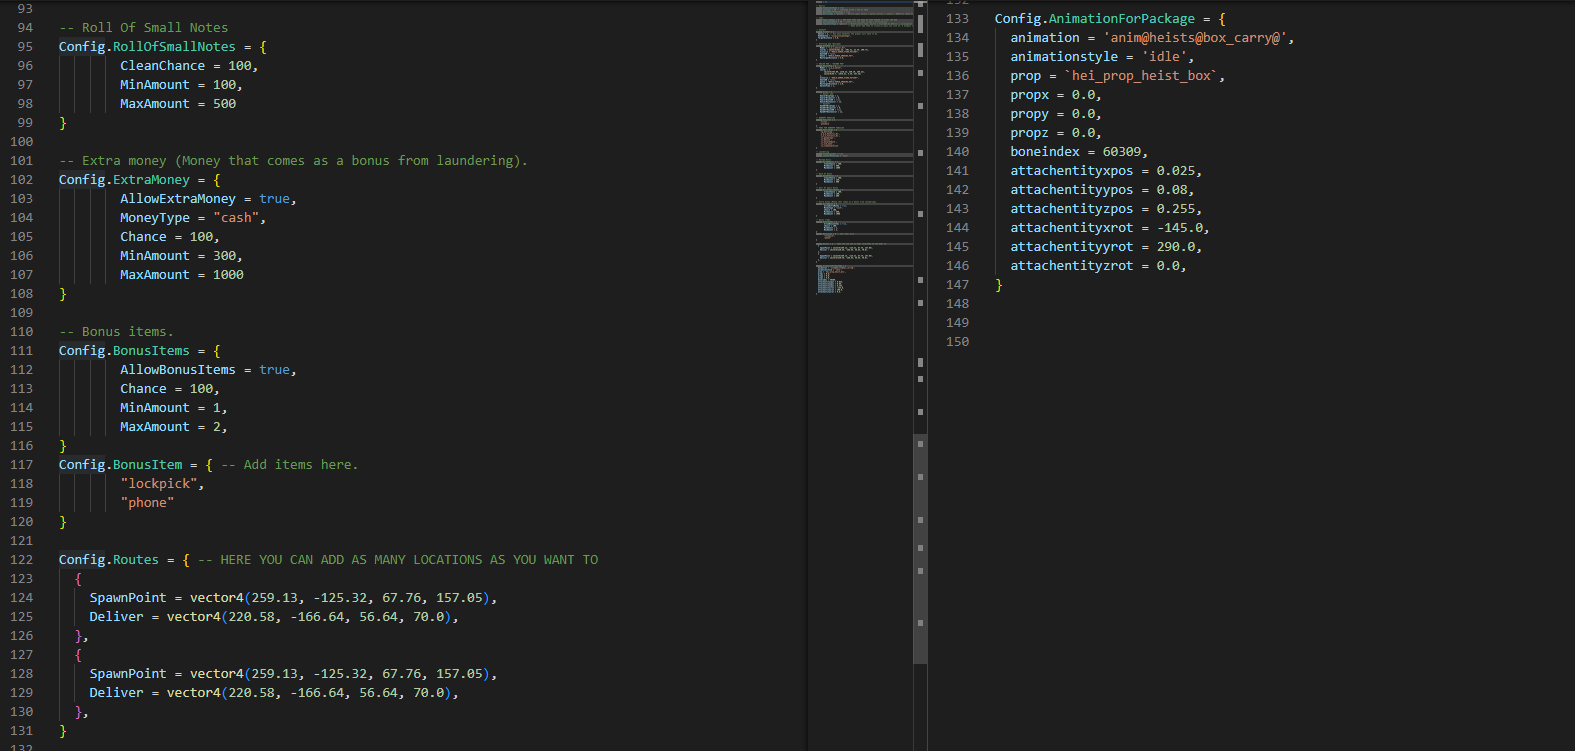The width and height of the screenshot is (1575, 751).
Task: Click the attachentityxrot value -145.0
Action: (1179, 228)
